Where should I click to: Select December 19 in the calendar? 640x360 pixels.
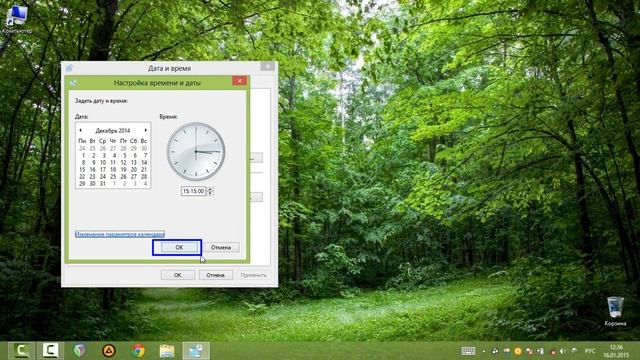click(x=123, y=169)
